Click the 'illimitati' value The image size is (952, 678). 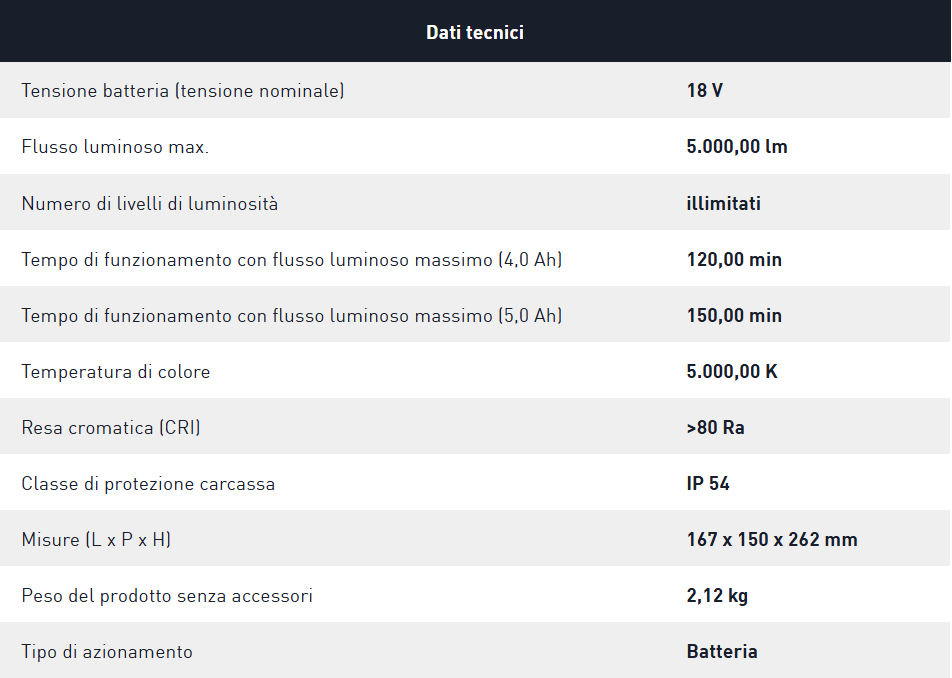point(723,204)
